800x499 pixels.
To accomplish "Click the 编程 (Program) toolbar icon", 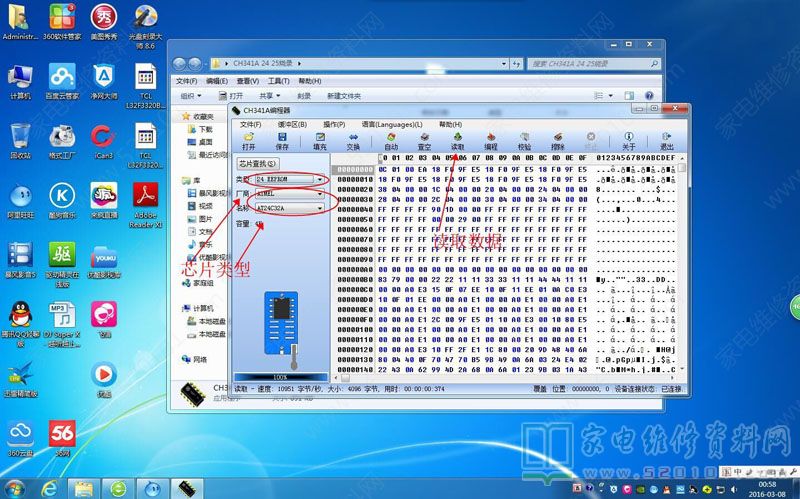I will (x=490, y=140).
